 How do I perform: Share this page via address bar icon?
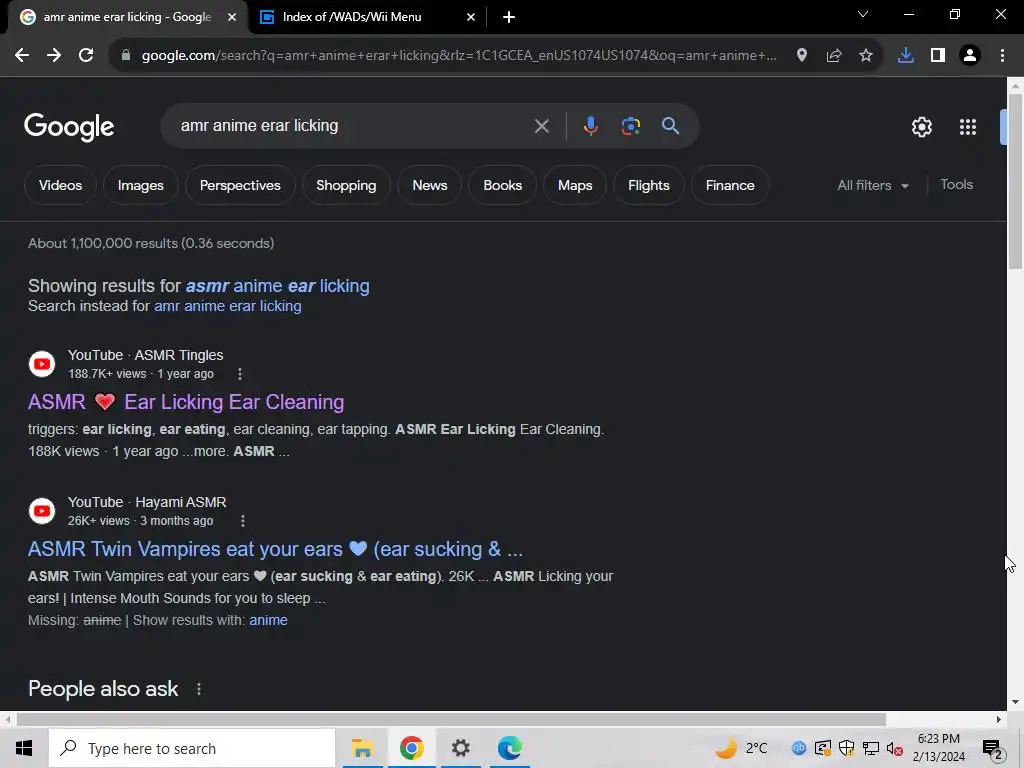(834, 56)
